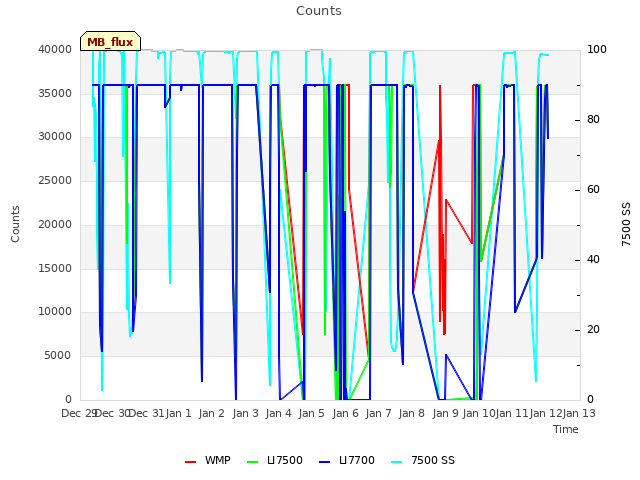The width and height of the screenshot is (640, 480).
Task: Click the Jan 1 date label
Action: [178, 413]
